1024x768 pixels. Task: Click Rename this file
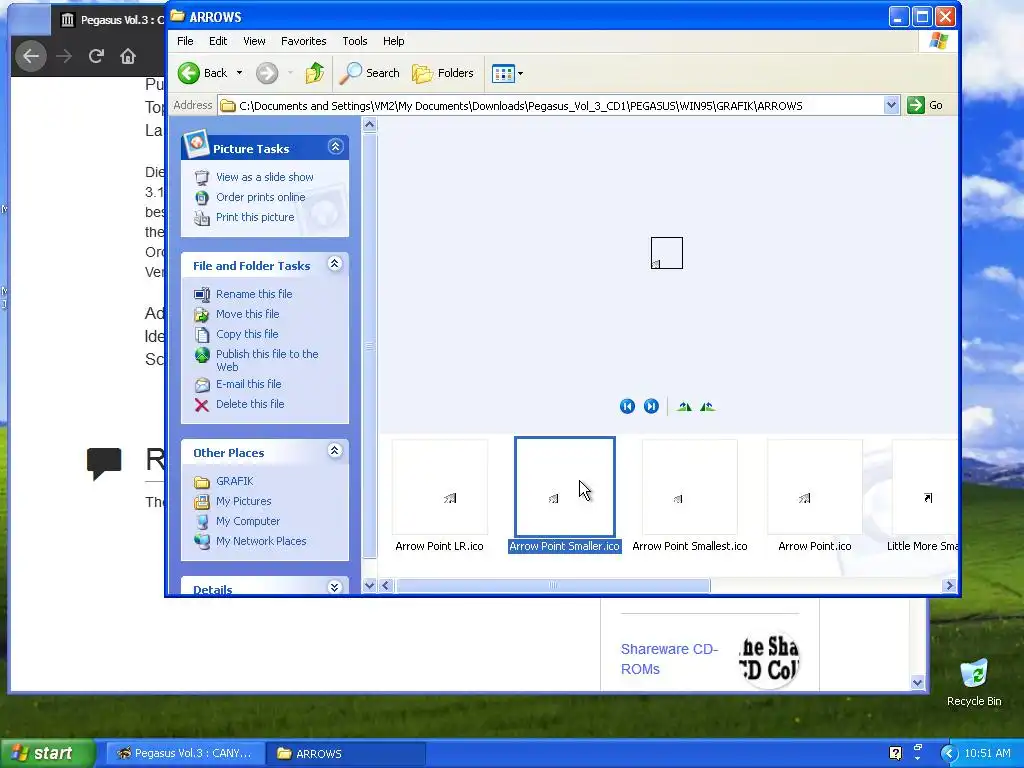(x=254, y=295)
